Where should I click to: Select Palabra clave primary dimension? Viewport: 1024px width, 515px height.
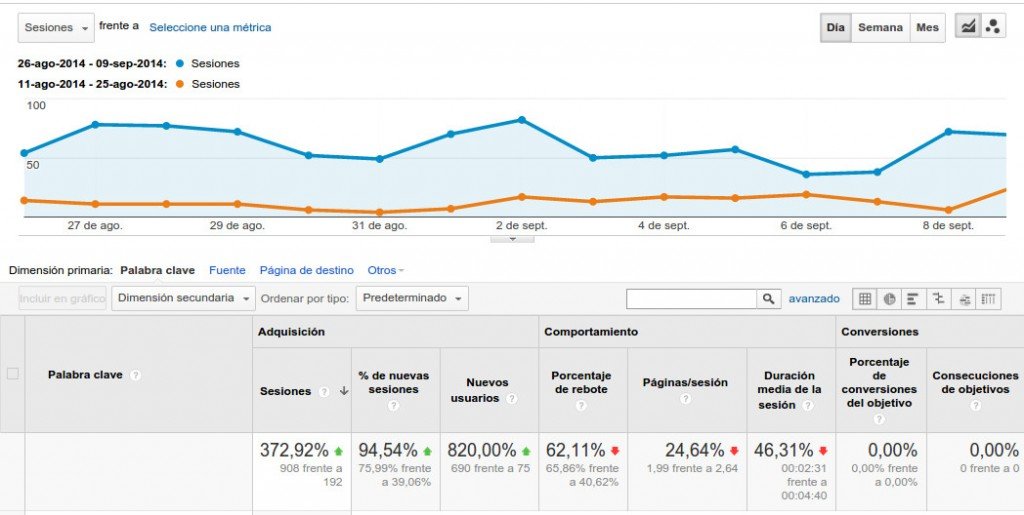click(157, 270)
